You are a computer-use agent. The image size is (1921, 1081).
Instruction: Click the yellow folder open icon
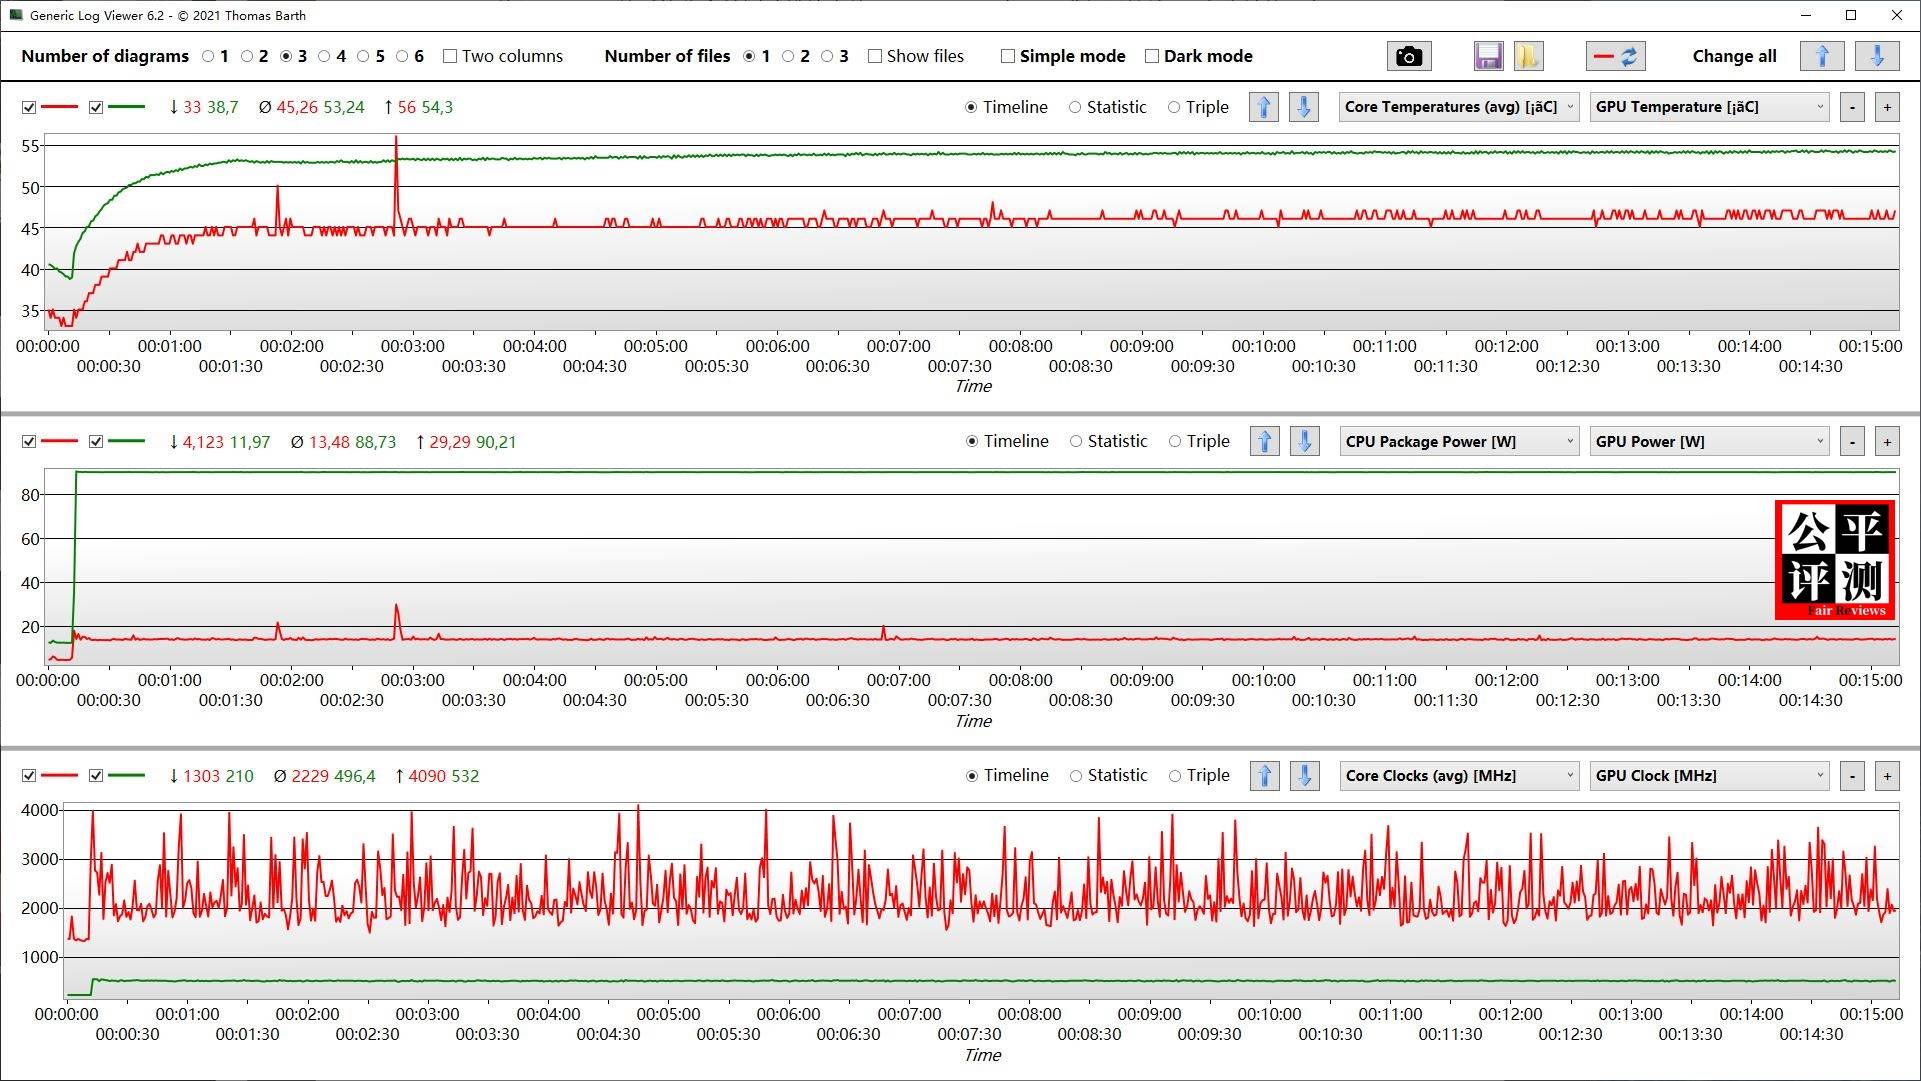[x=1528, y=56]
